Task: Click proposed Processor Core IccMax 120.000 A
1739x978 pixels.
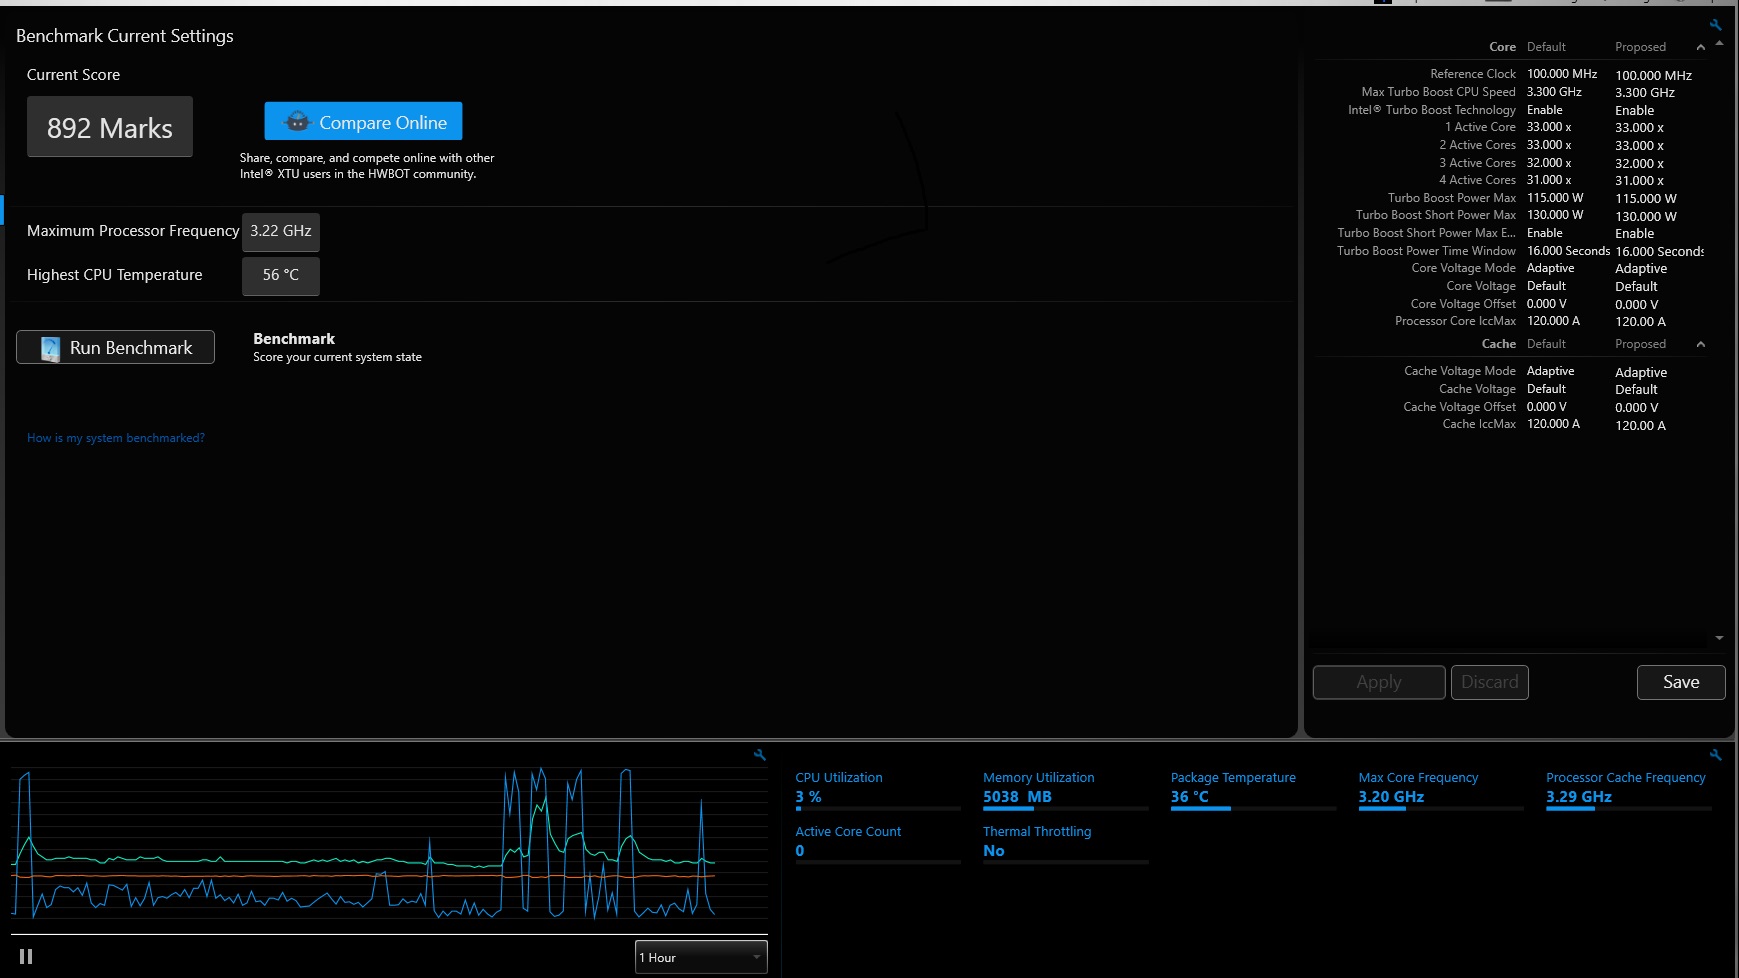Action: click(x=1640, y=321)
